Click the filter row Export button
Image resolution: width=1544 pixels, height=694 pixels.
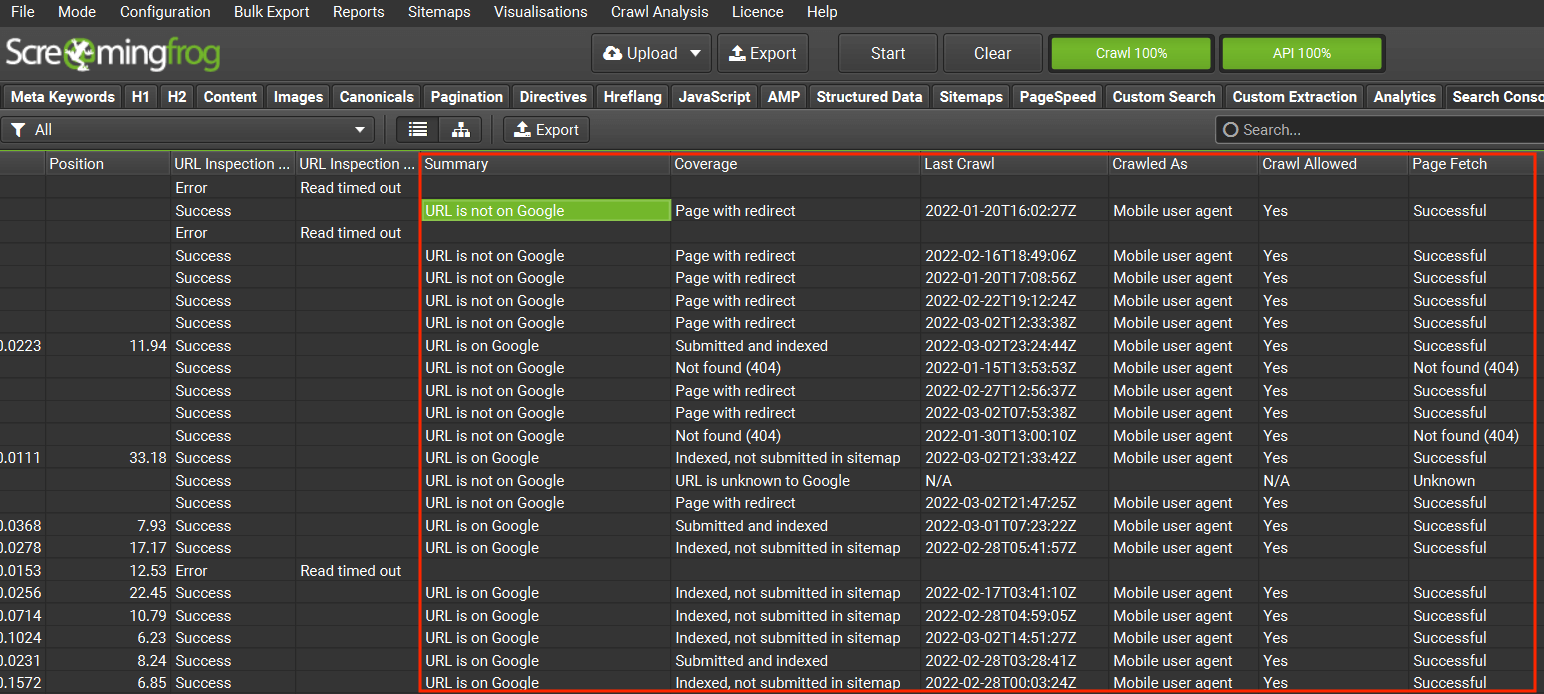(x=546, y=130)
